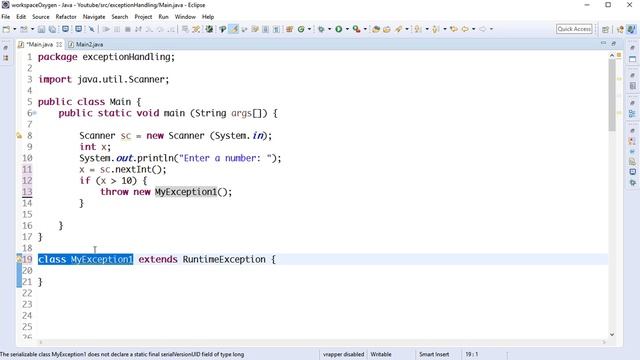Viewport: 640px width, 360px height.
Task: Open the Help menu
Action: click(x=208, y=17)
